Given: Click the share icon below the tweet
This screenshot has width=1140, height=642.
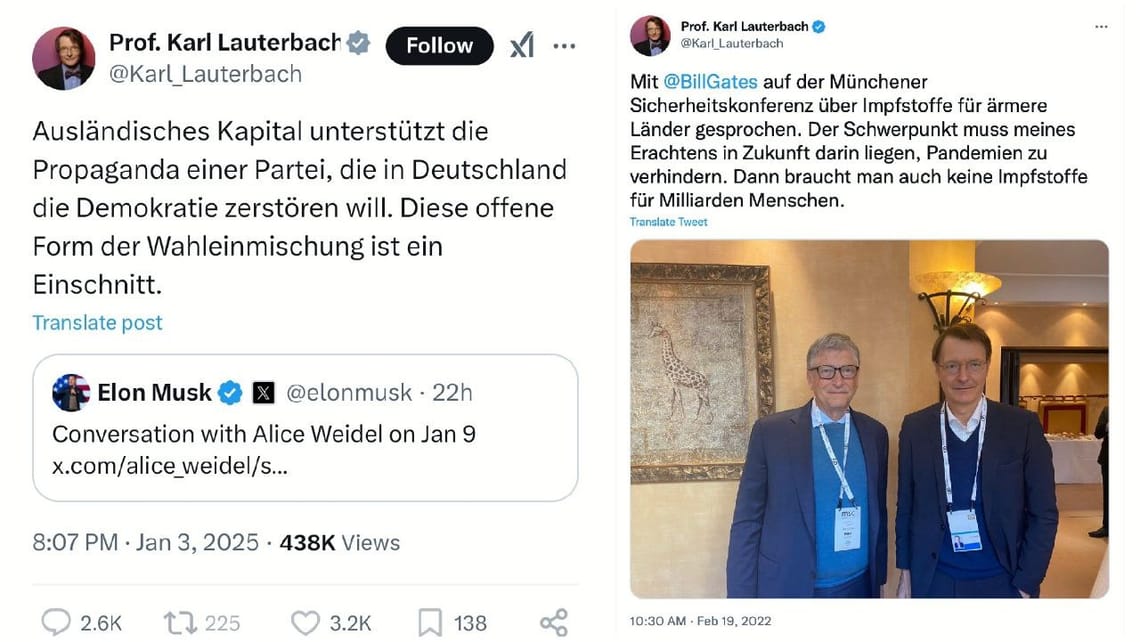Looking at the screenshot, I should (553, 622).
